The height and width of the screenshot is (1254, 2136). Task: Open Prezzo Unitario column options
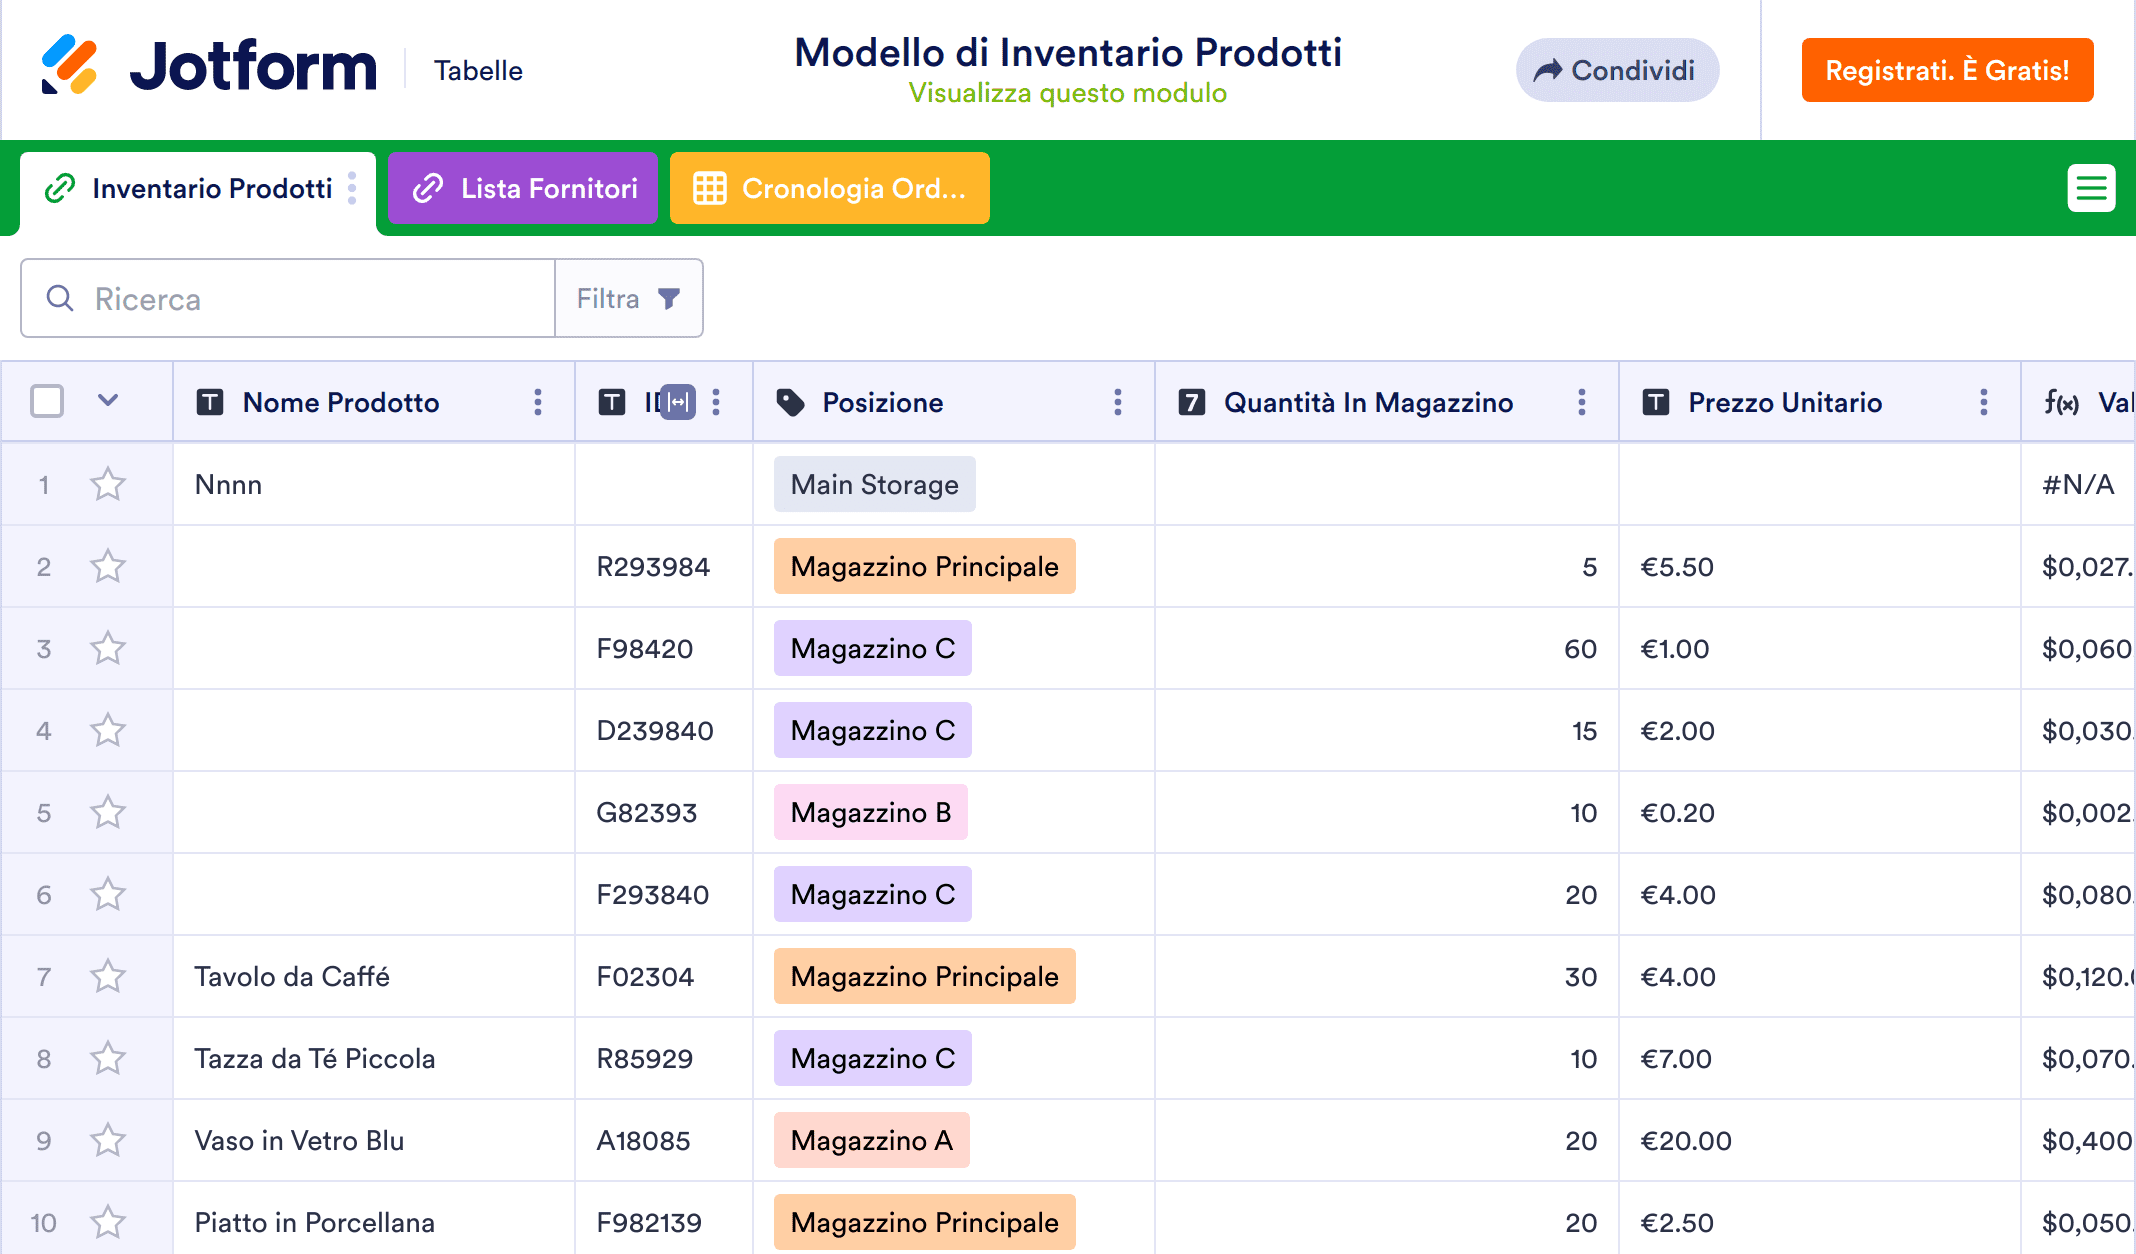[x=1984, y=402]
